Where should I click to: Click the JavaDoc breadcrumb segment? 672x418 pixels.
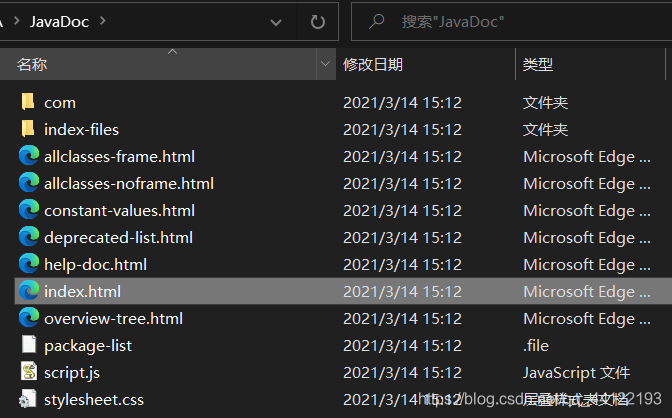[x=59, y=21]
